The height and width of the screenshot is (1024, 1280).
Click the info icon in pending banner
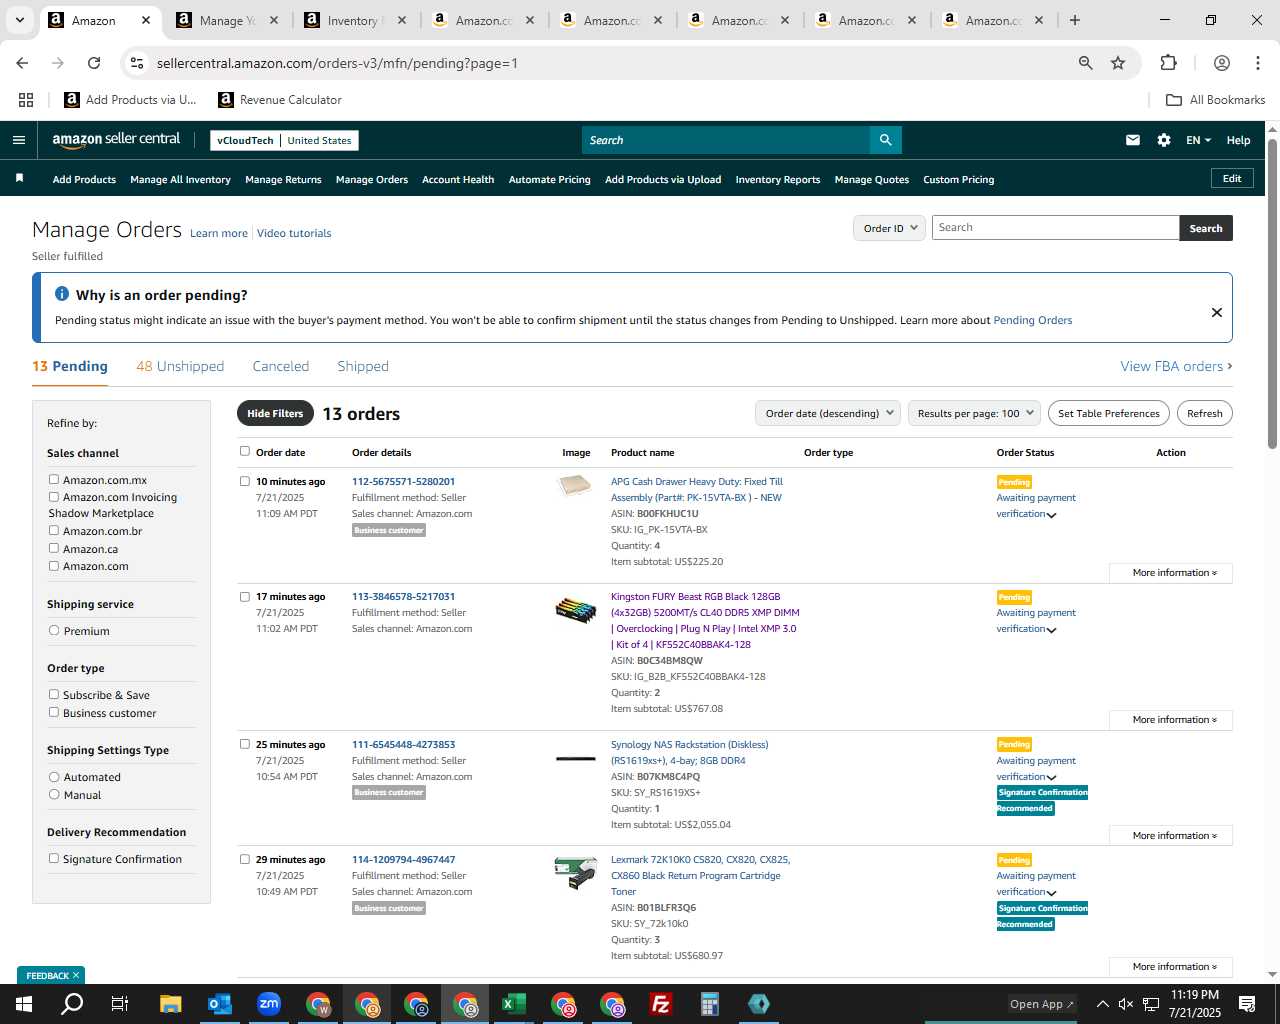click(62, 294)
